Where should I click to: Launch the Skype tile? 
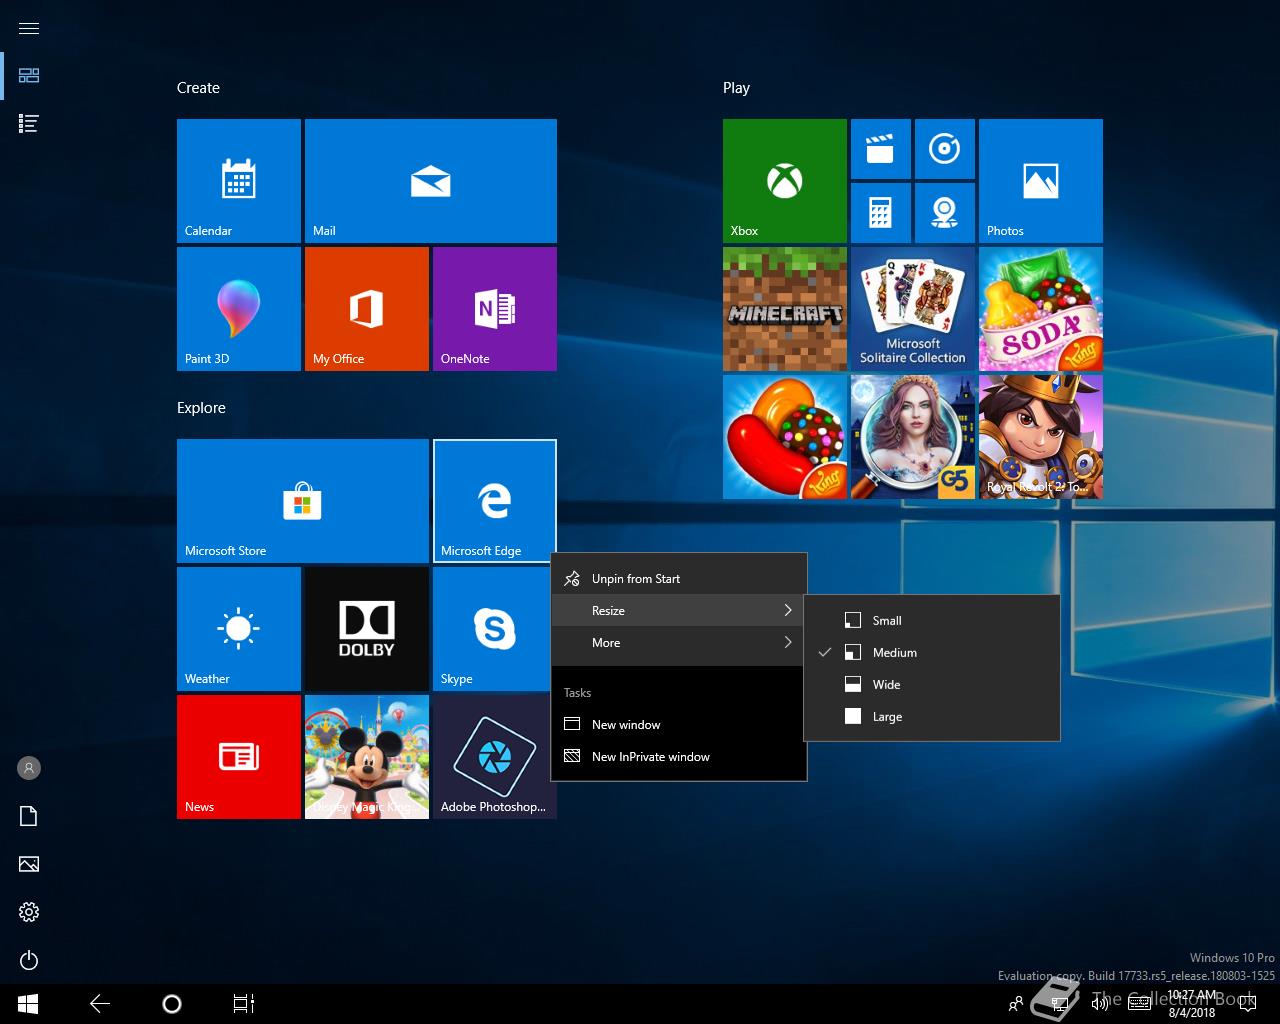(x=492, y=629)
